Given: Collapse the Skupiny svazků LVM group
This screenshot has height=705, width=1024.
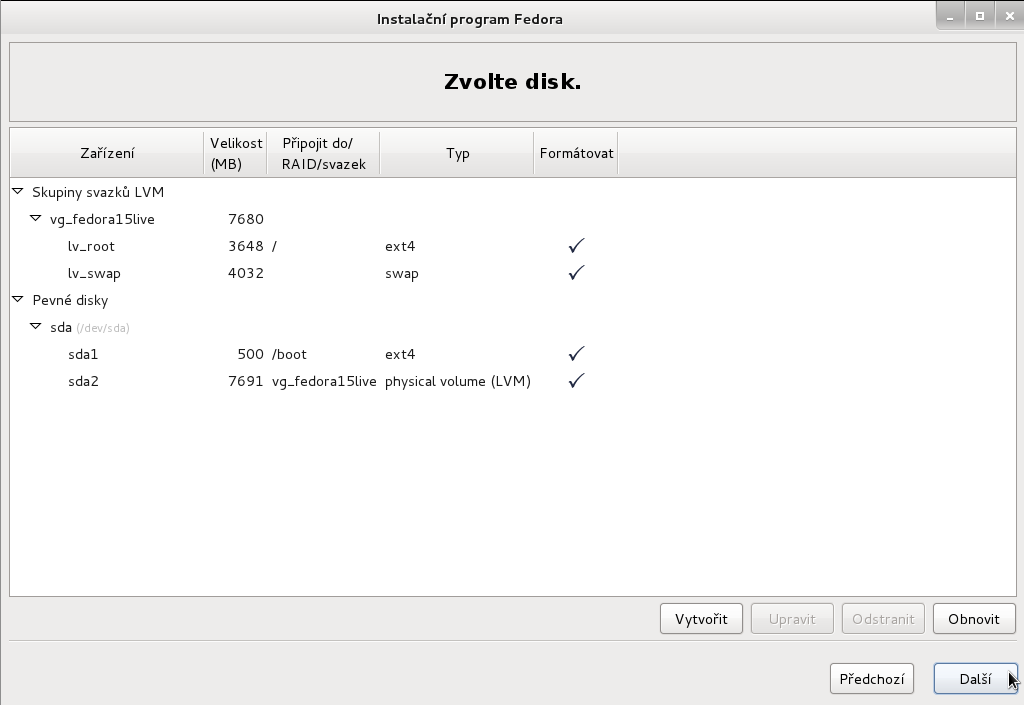Looking at the screenshot, I should [x=18, y=191].
